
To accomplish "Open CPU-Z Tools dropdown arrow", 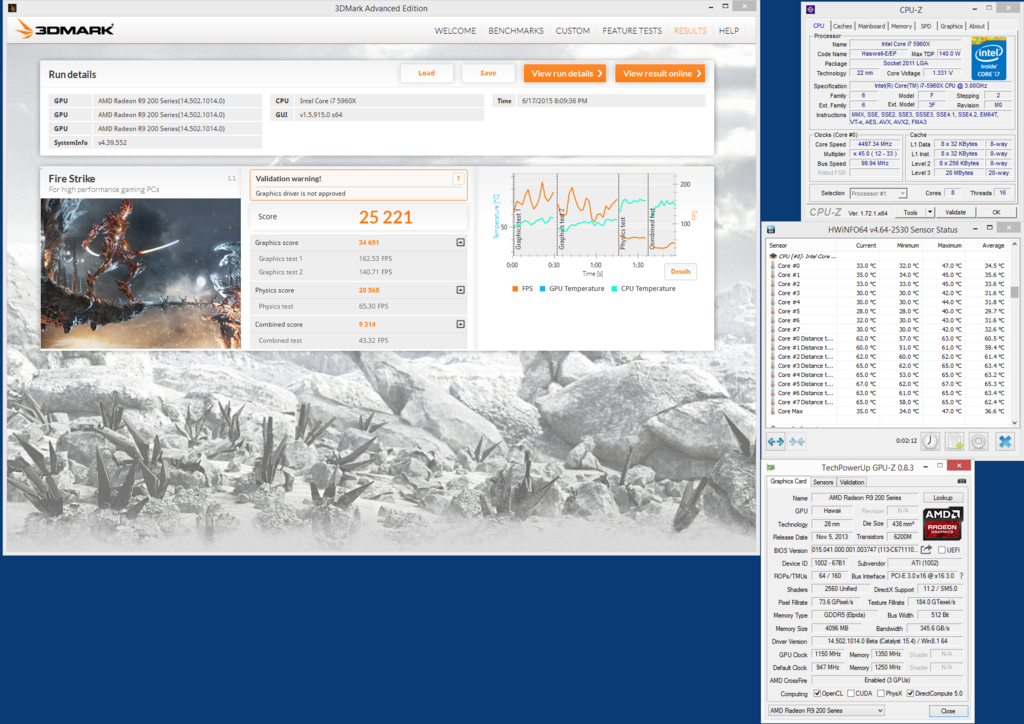I will click(x=930, y=212).
